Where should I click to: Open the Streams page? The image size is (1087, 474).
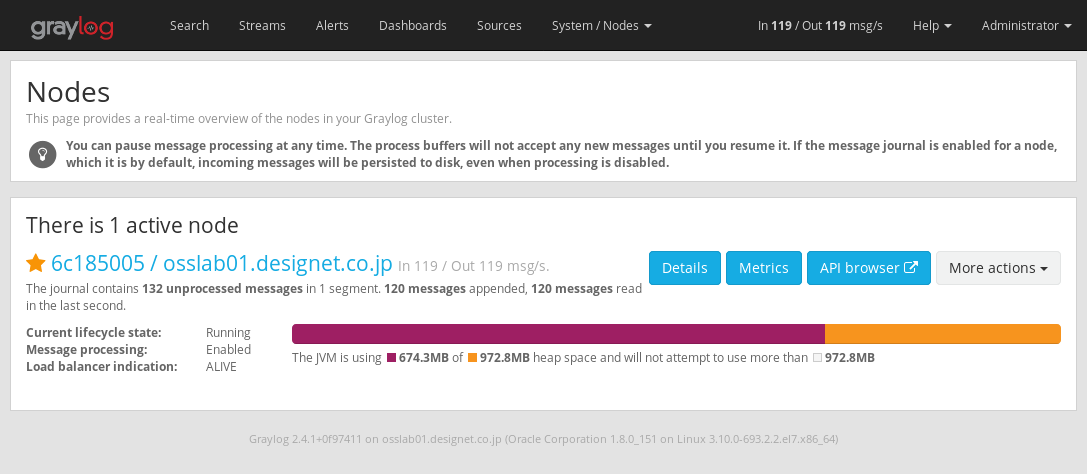(x=262, y=26)
